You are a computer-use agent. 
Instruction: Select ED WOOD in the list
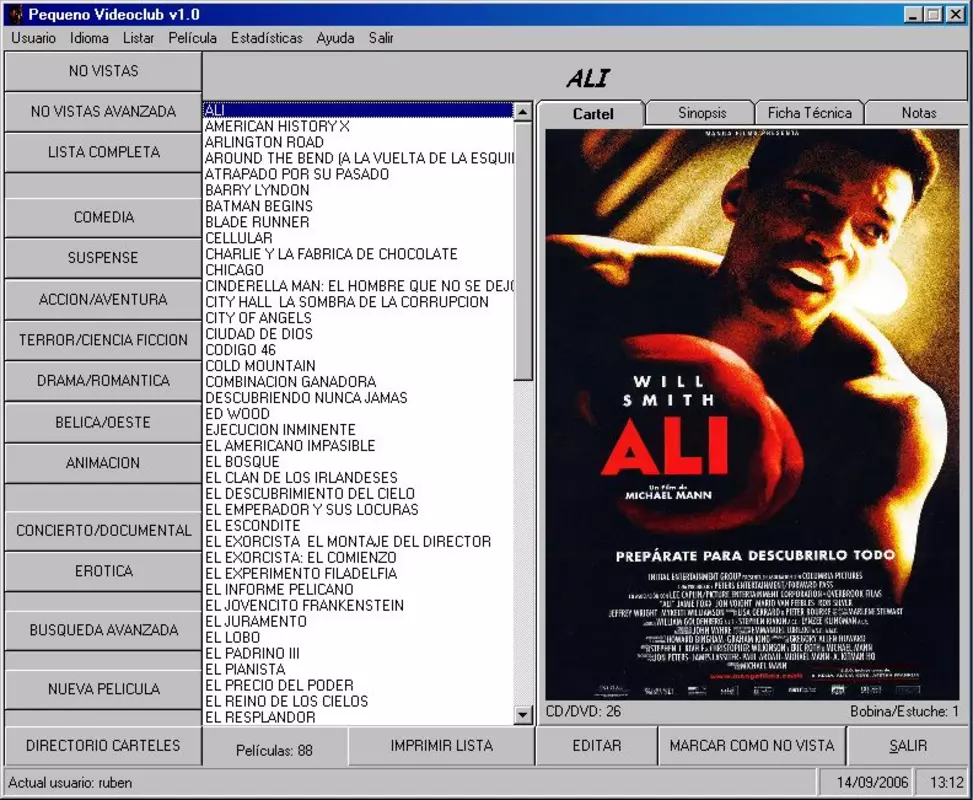click(358, 414)
